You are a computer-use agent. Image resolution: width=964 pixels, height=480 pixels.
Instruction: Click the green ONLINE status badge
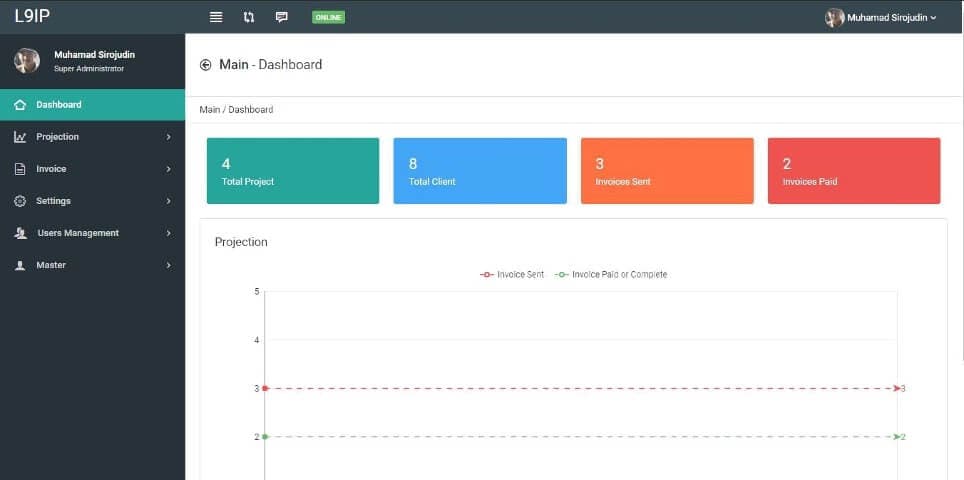(x=328, y=17)
